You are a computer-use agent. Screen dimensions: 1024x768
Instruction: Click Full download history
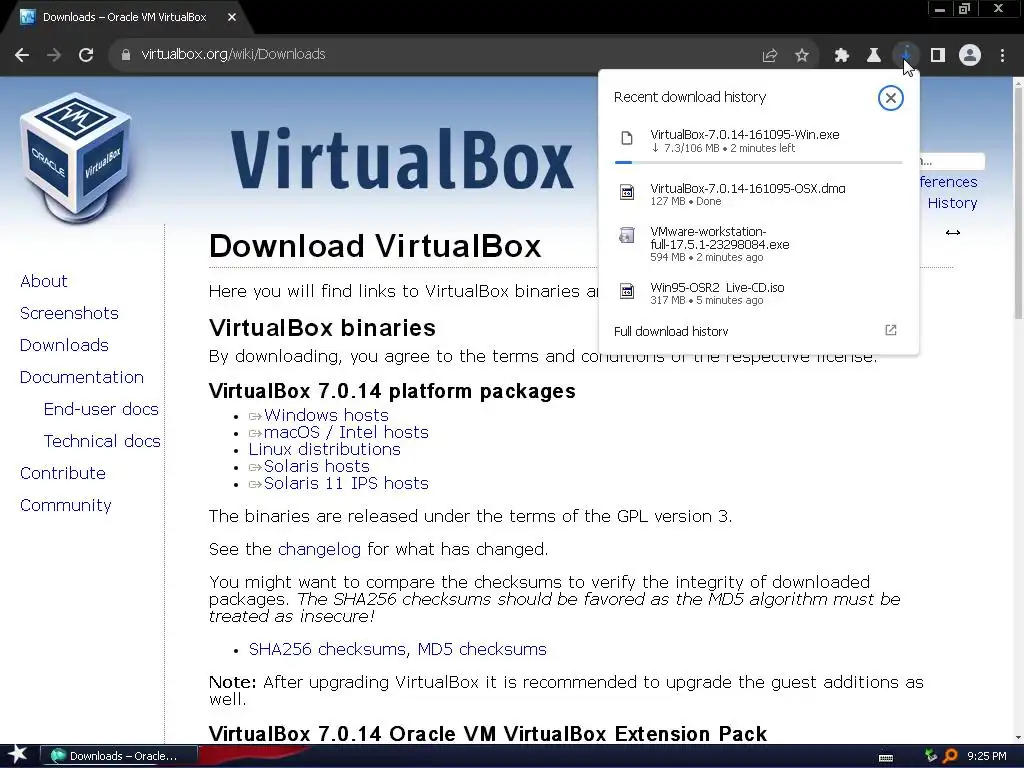(x=671, y=331)
